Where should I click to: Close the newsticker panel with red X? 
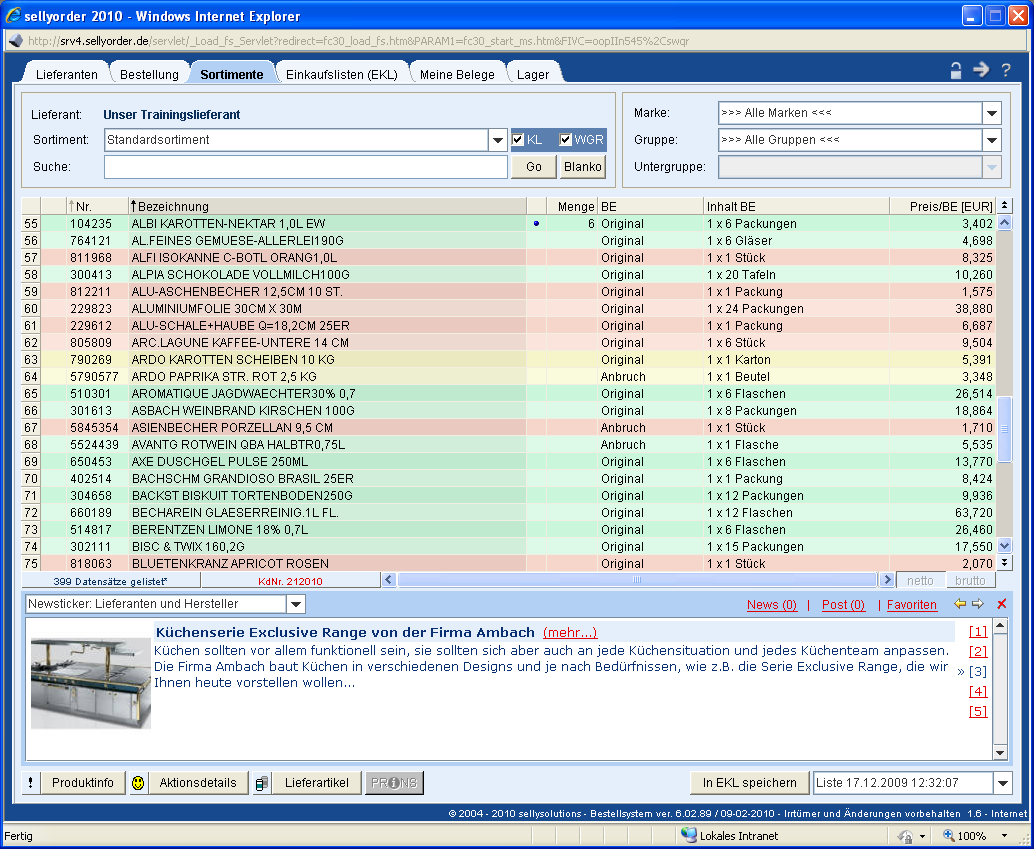coord(1001,604)
